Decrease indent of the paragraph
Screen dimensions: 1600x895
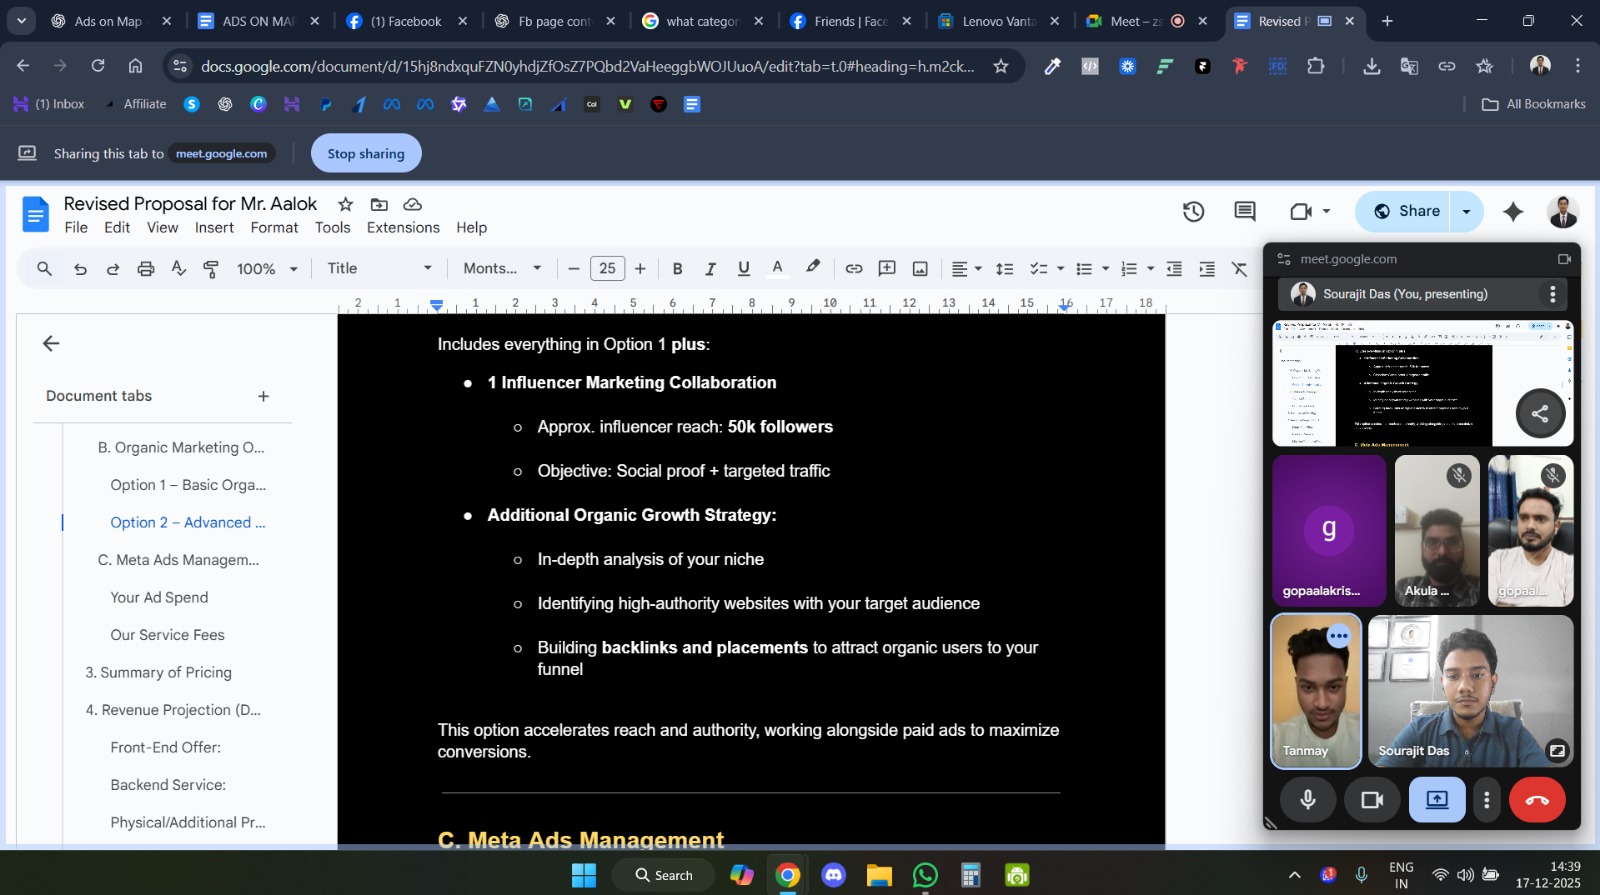pos(1174,268)
